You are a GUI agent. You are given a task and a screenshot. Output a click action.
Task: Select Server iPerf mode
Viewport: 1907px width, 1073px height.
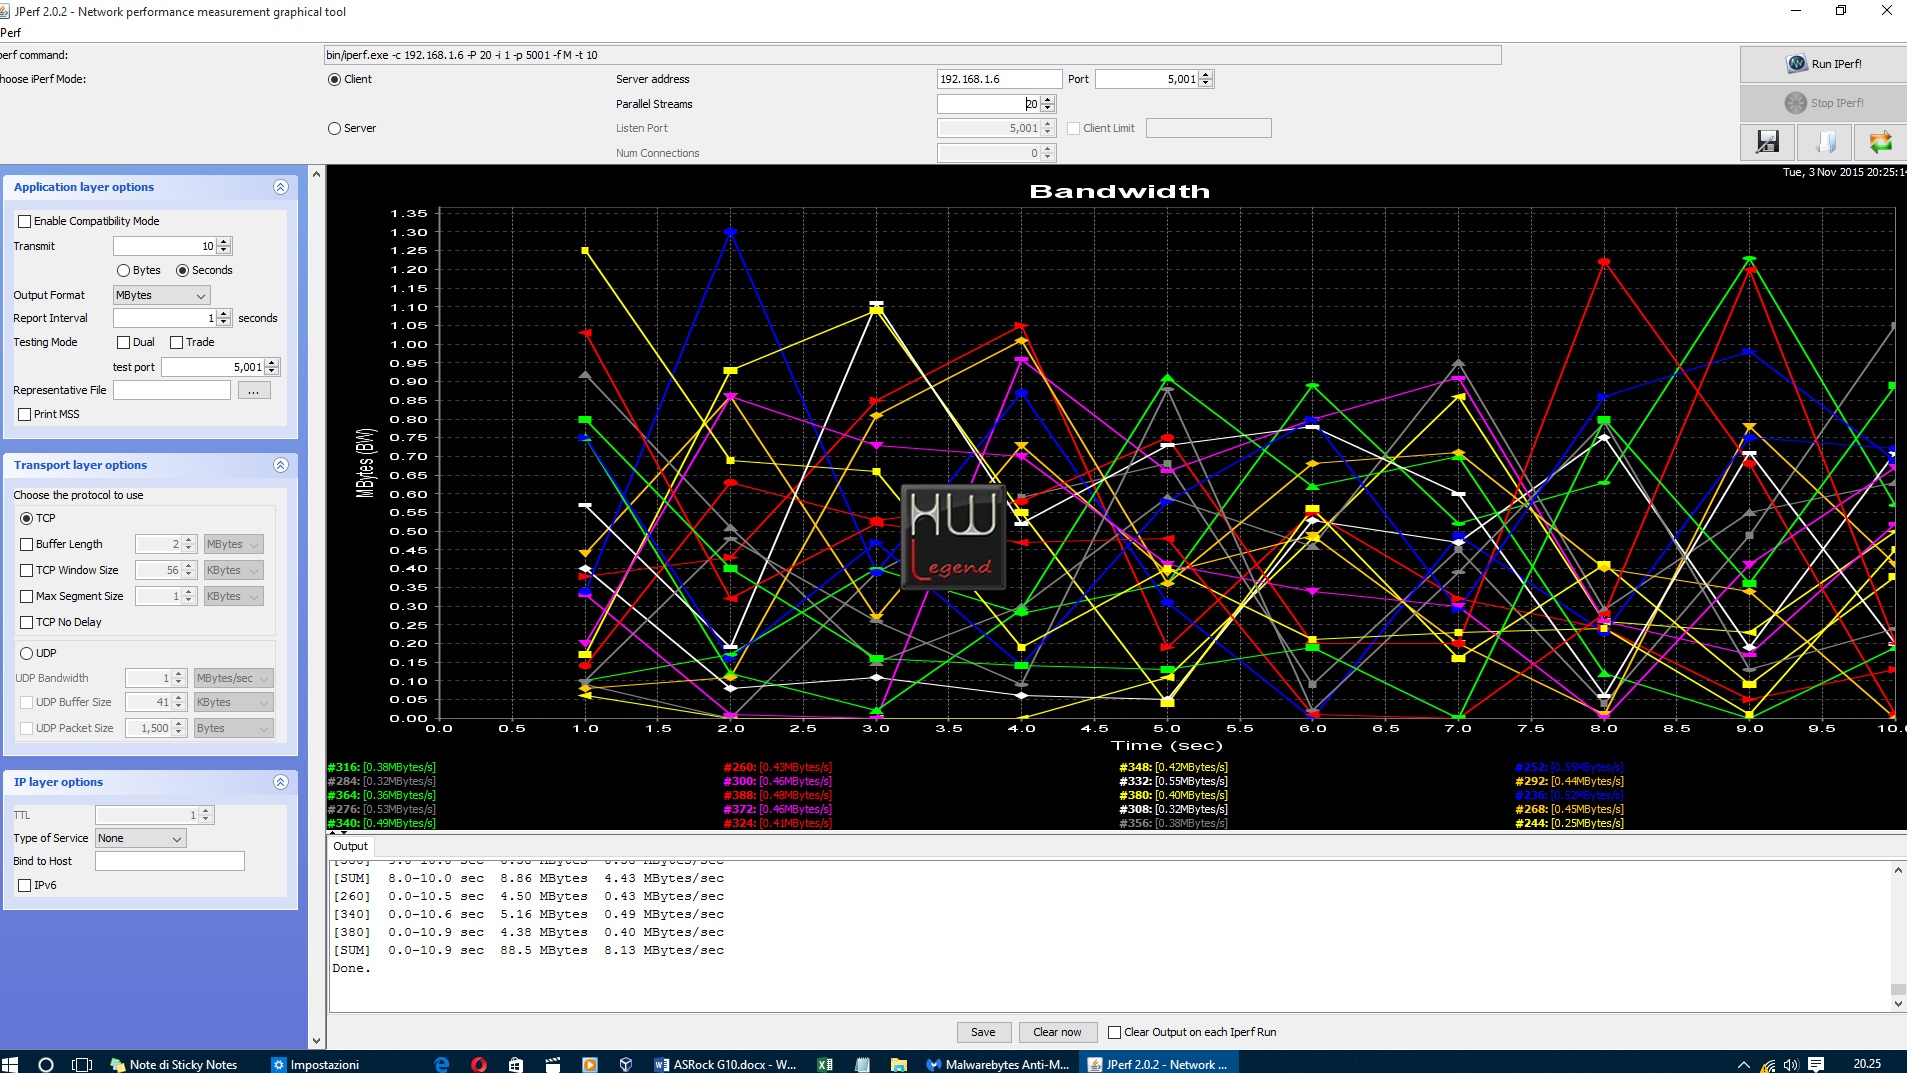(335, 128)
